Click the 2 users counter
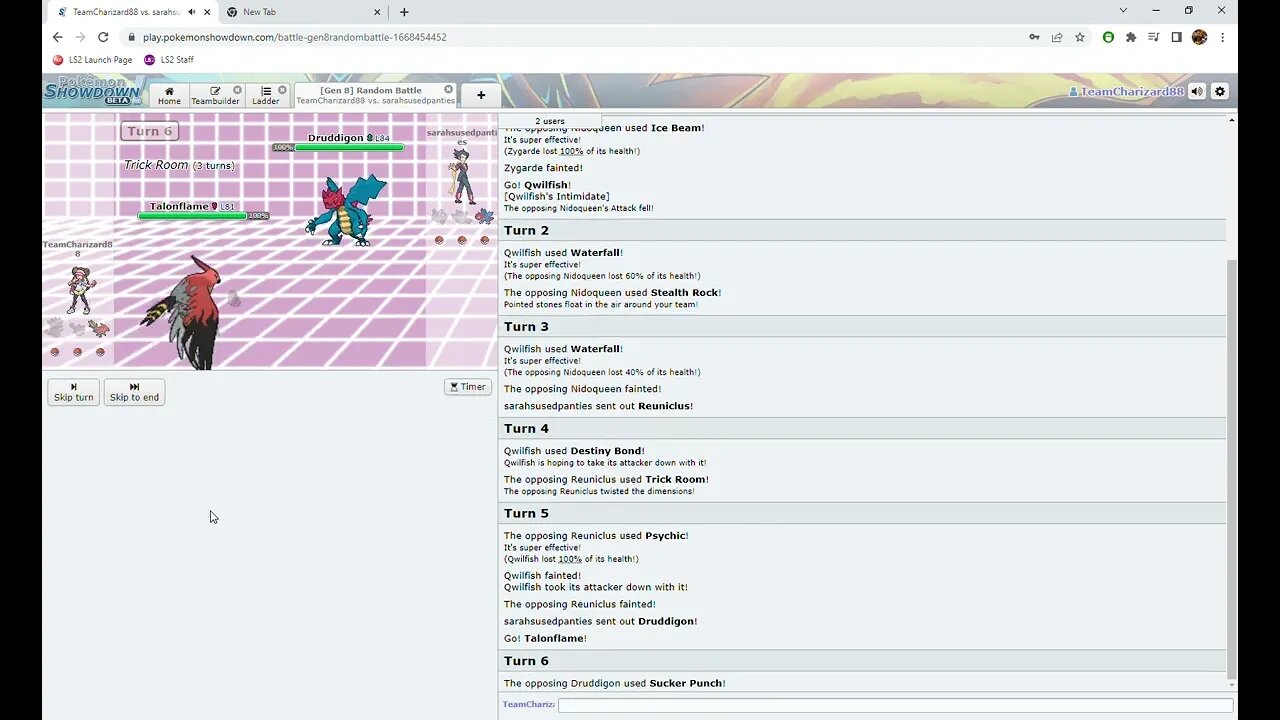 [549, 121]
